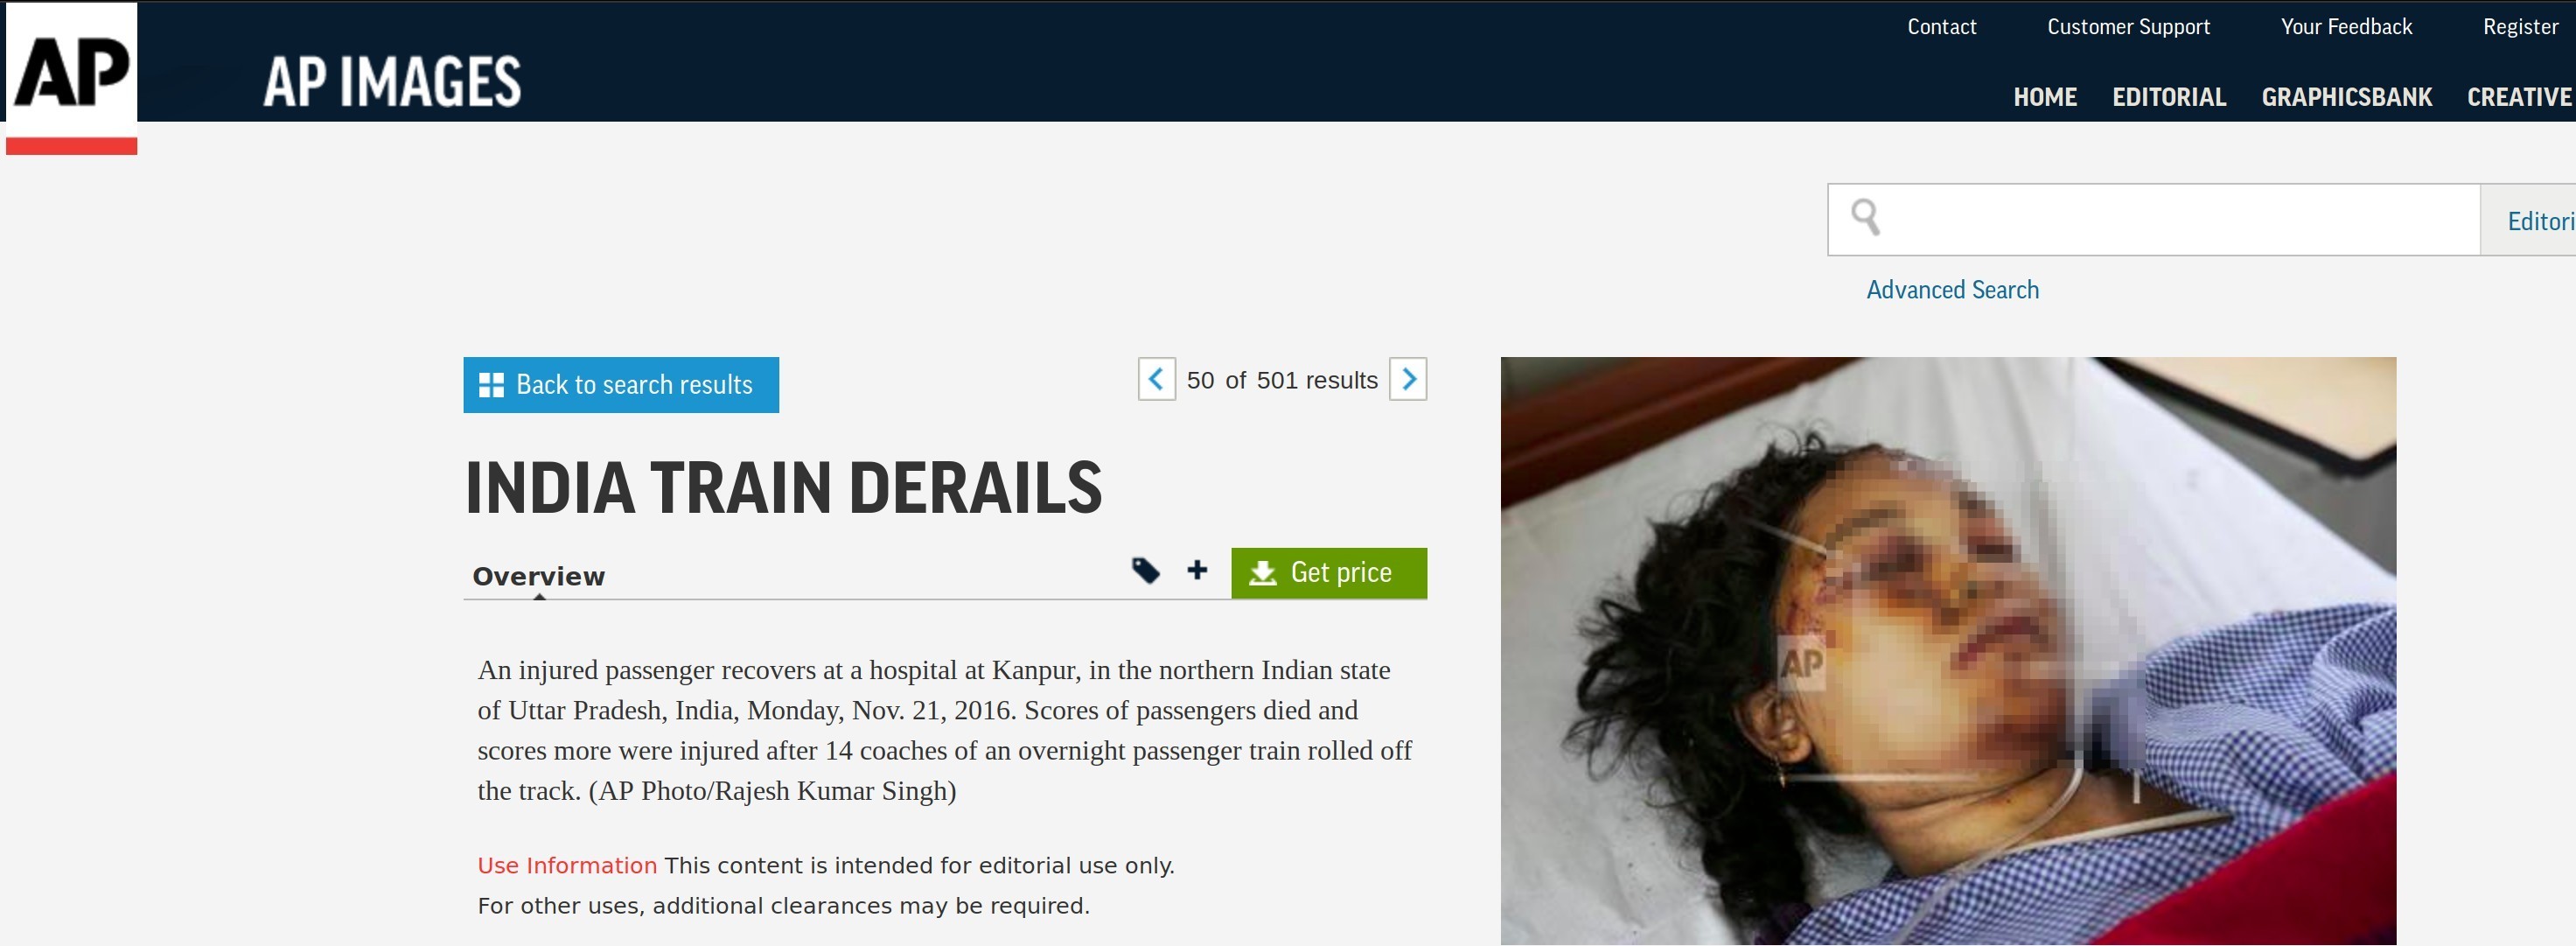Image resolution: width=2576 pixels, height=946 pixels.
Task: Go to previous result arrow
Action: pyautogui.click(x=1156, y=379)
